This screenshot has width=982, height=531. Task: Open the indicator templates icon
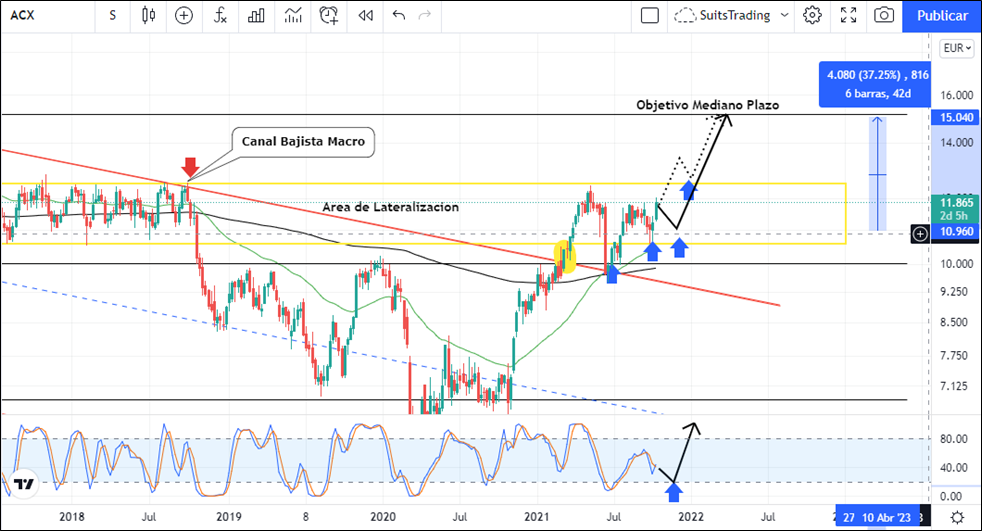(x=292, y=15)
